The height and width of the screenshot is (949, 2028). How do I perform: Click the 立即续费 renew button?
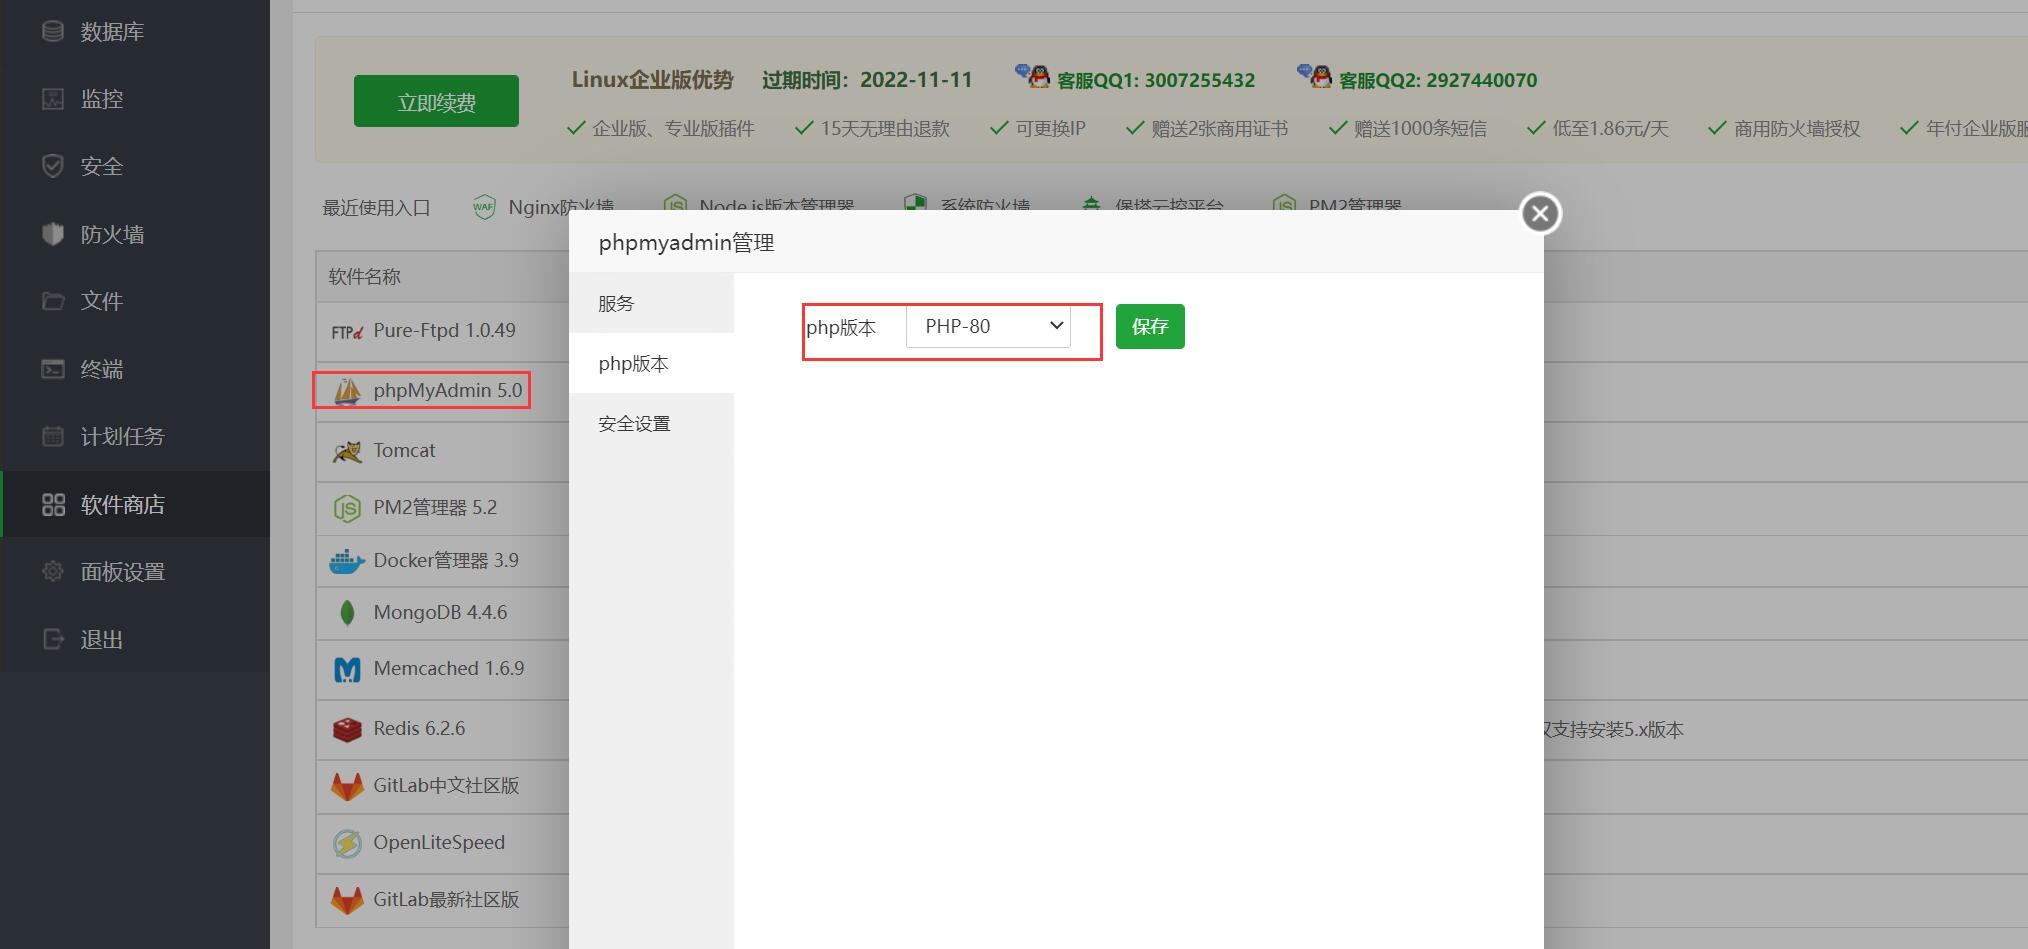(436, 101)
